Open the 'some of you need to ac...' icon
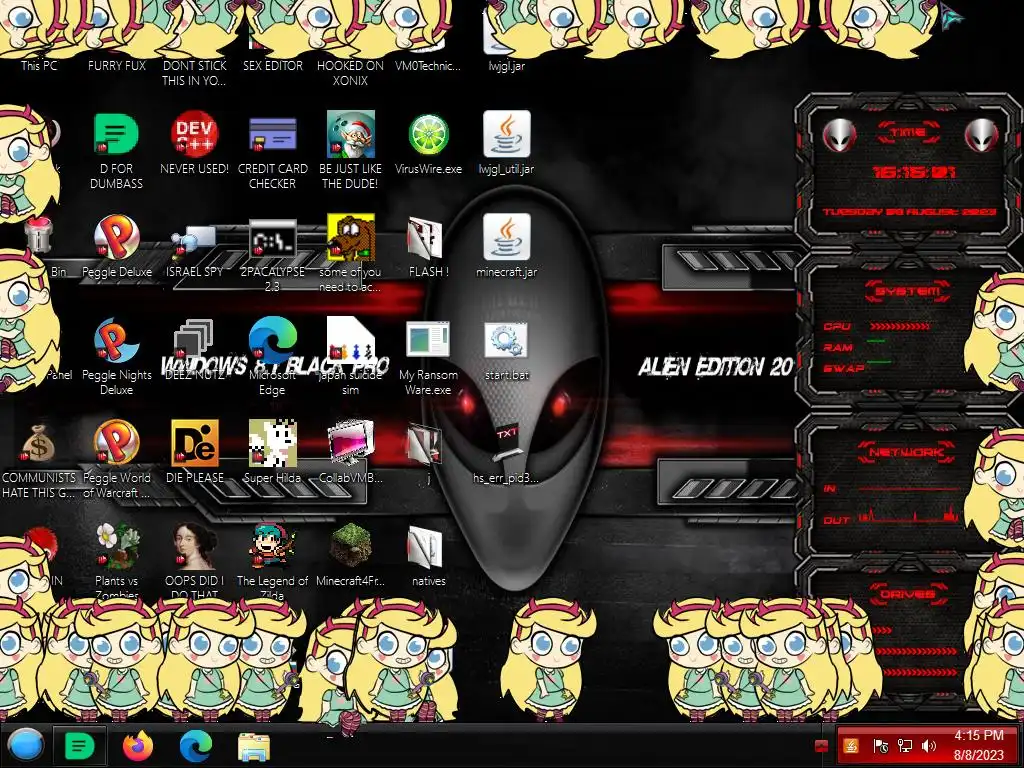The image size is (1024, 768). [x=351, y=238]
